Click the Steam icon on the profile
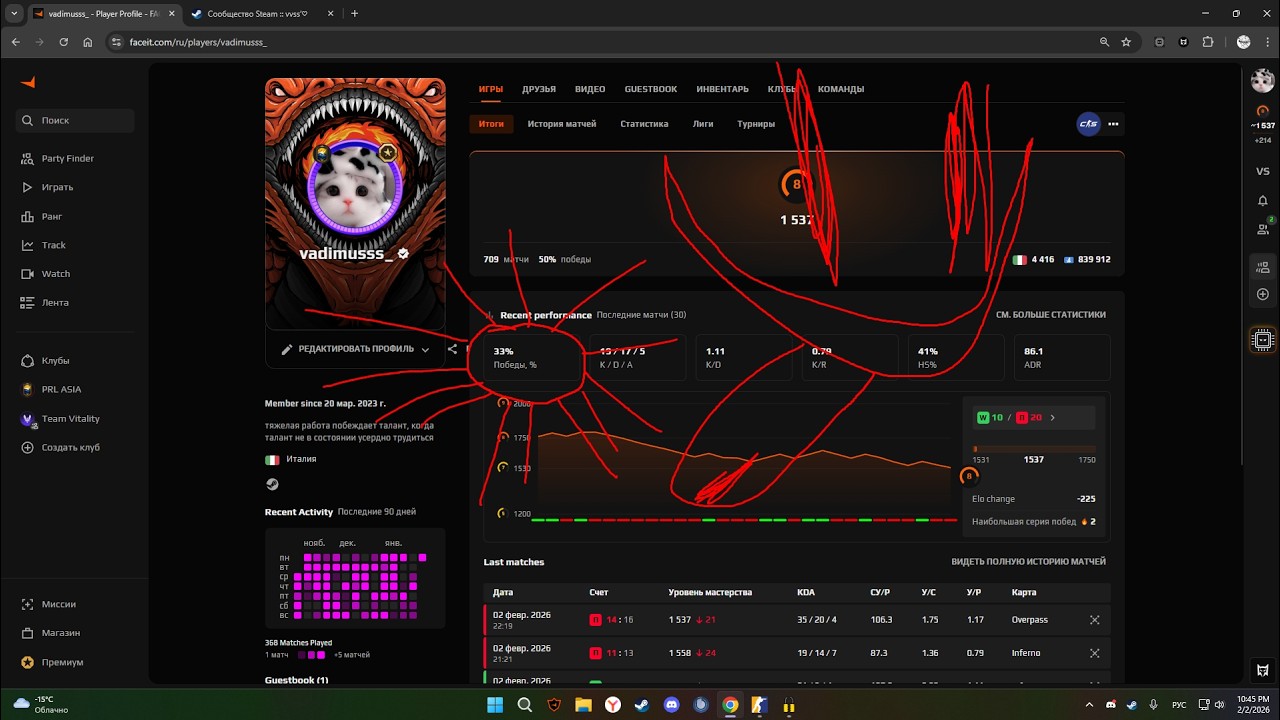The image size is (1280, 720). point(272,484)
